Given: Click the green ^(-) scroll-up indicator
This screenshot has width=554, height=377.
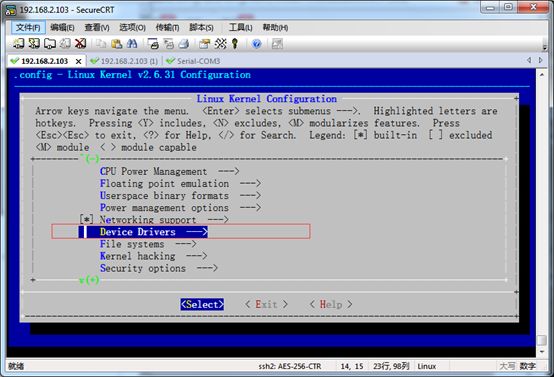Looking at the screenshot, I should (x=90, y=158).
